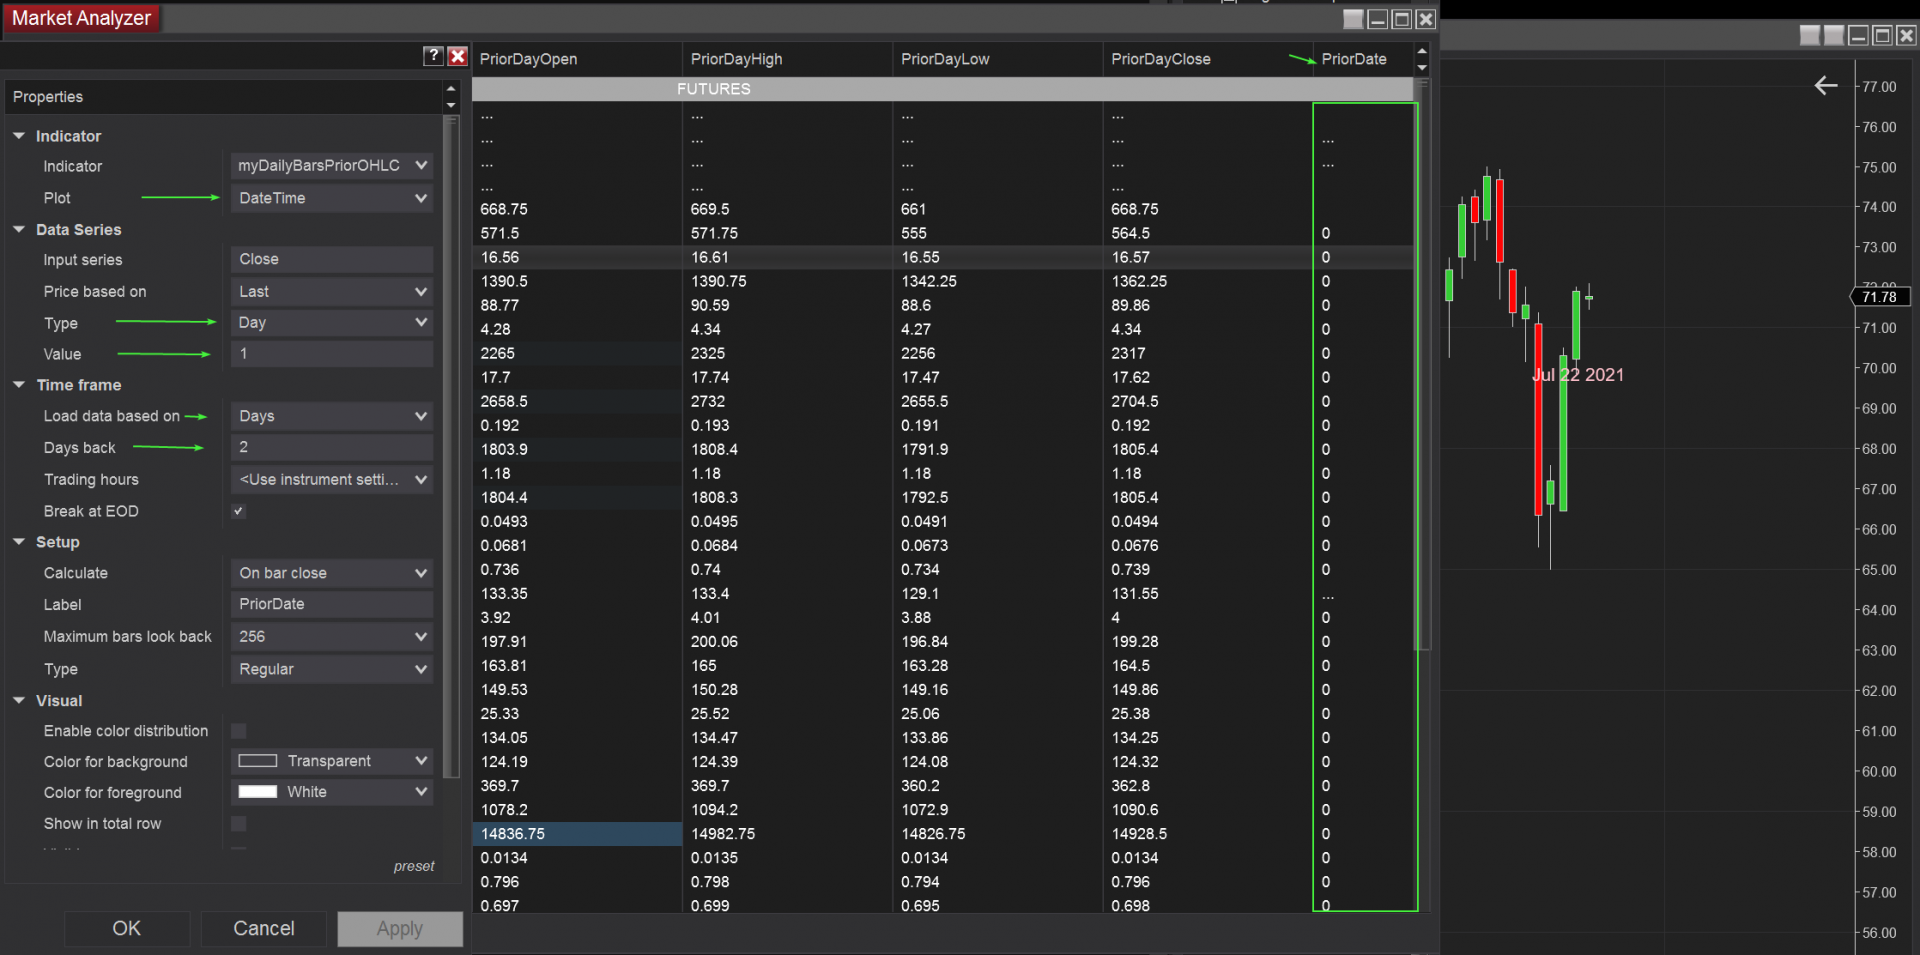Collapse the Time frame section
1920x955 pixels.
pos(19,384)
